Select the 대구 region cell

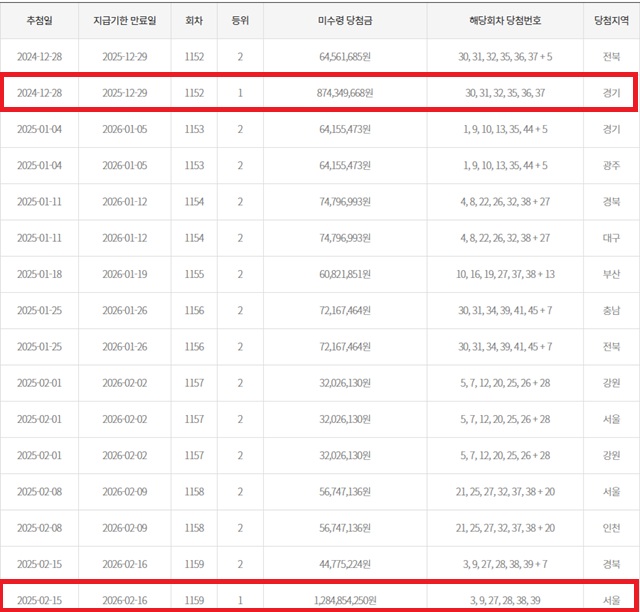coord(611,238)
